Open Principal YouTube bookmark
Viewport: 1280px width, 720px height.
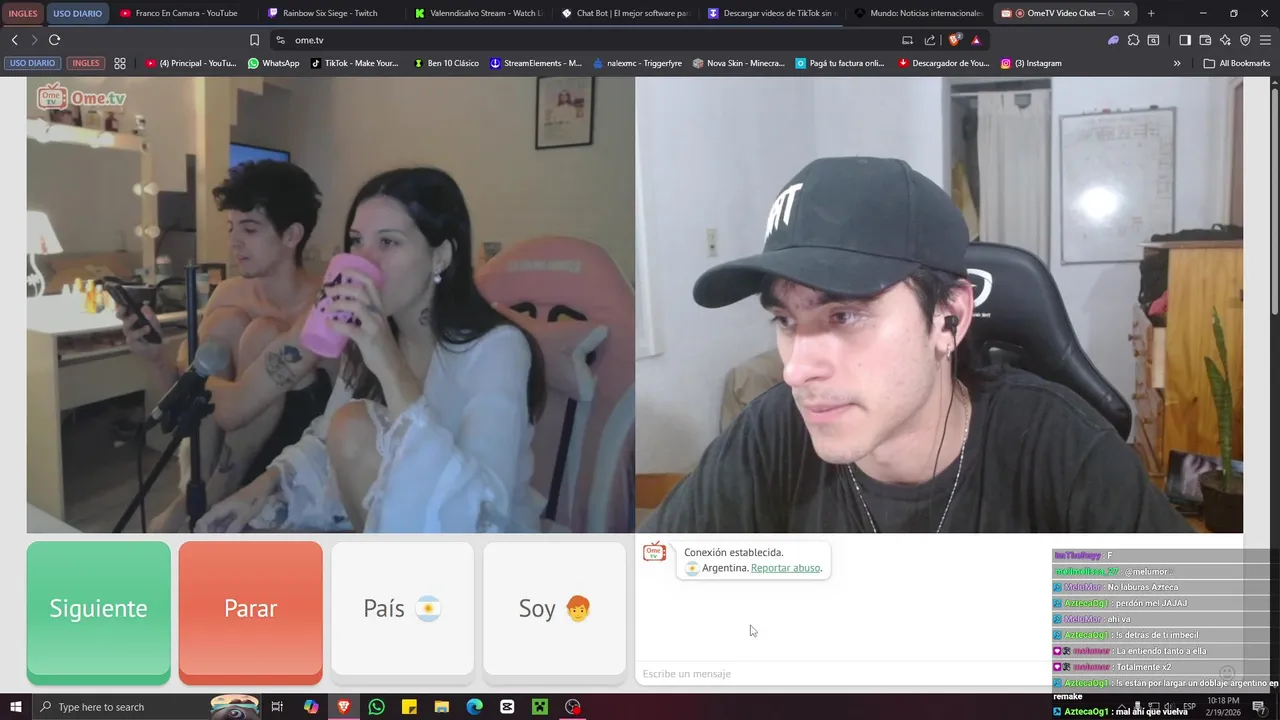[191, 63]
